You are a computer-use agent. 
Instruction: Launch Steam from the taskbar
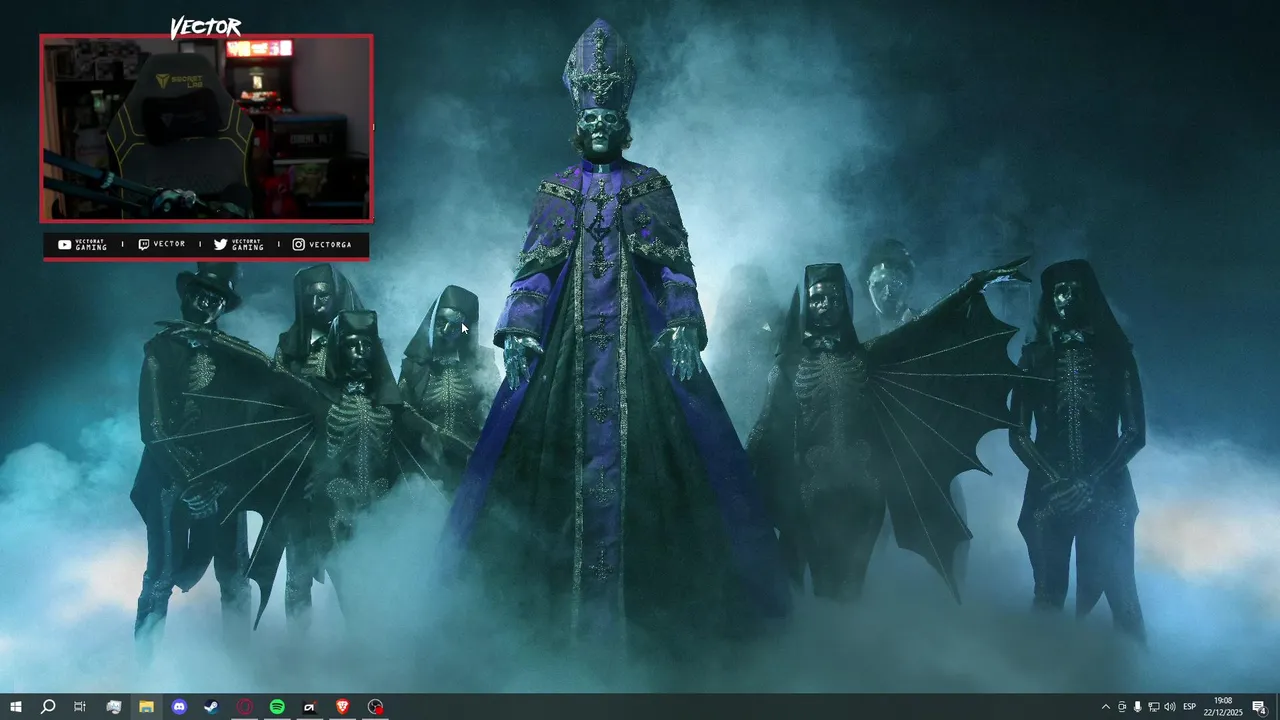(212, 707)
